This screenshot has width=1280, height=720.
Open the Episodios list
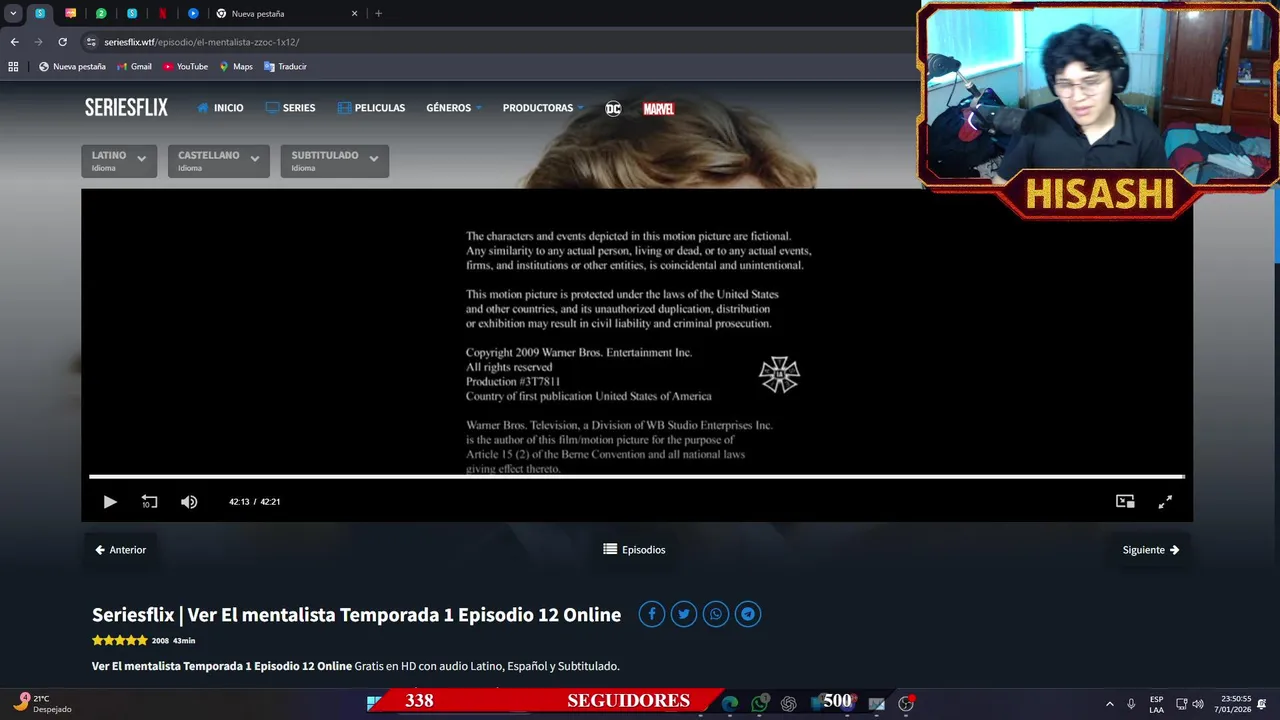click(634, 550)
